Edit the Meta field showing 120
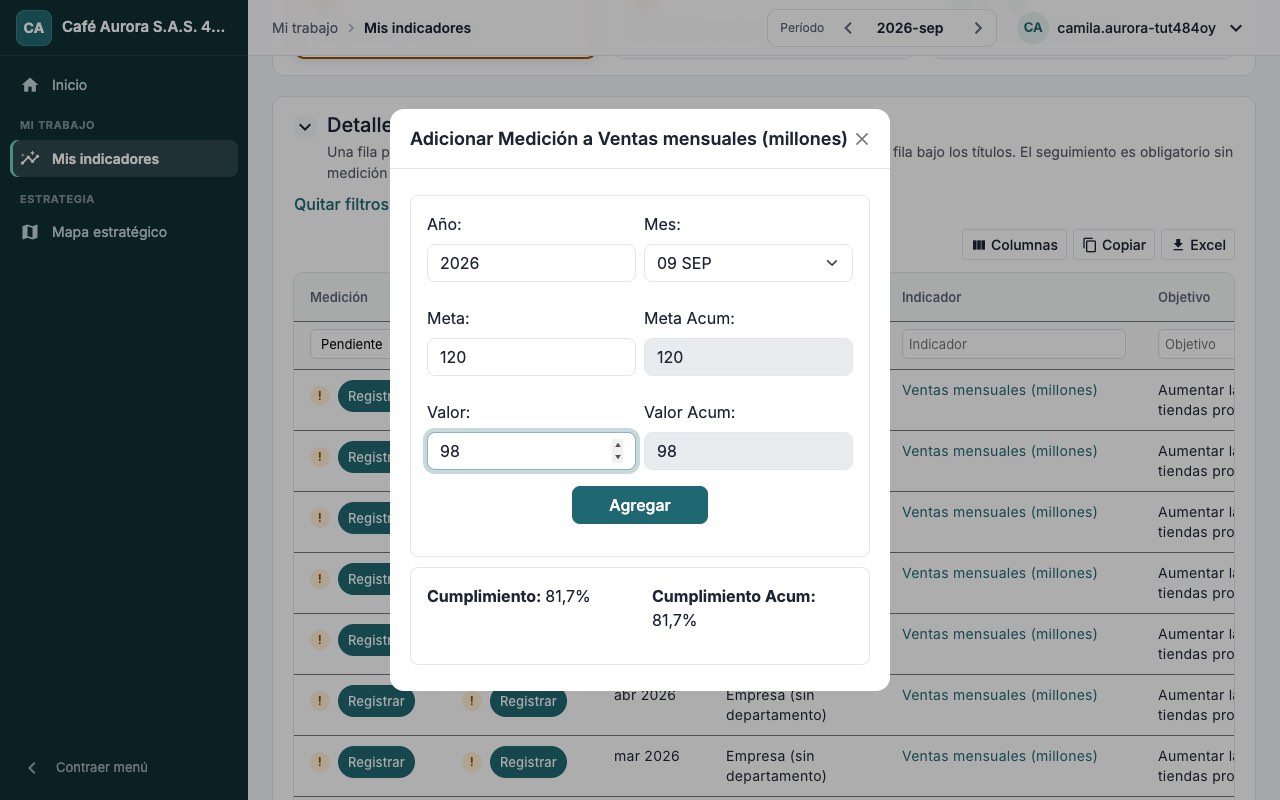This screenshot has width=1280, height=800. pyautogui.click(x=531, y=357)
